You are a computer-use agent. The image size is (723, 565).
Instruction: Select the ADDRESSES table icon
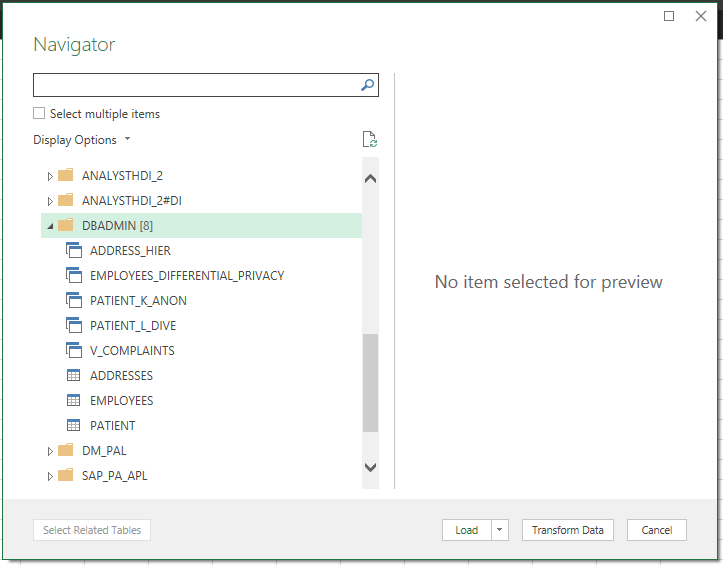[74, 375]
